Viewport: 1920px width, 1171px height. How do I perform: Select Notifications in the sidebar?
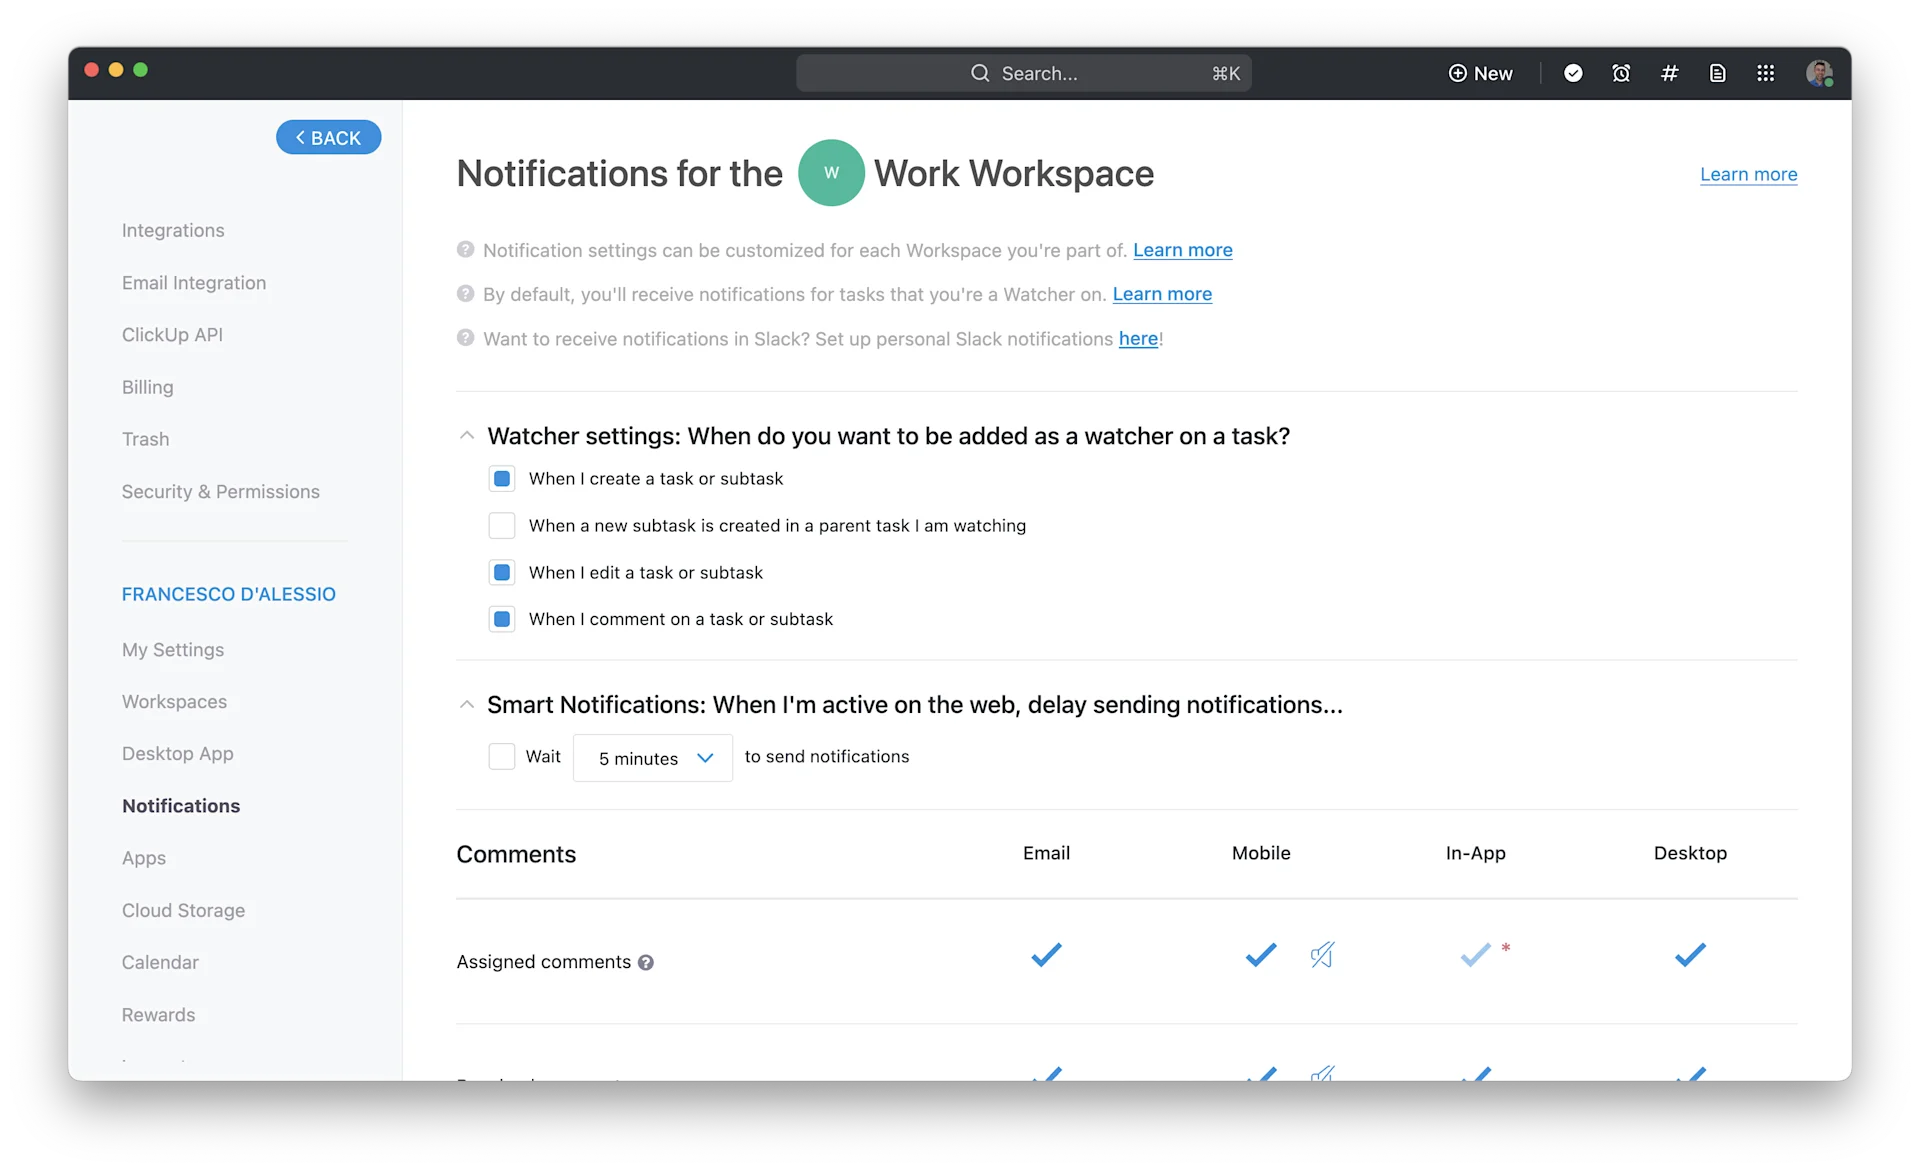(x=181, y=806)
